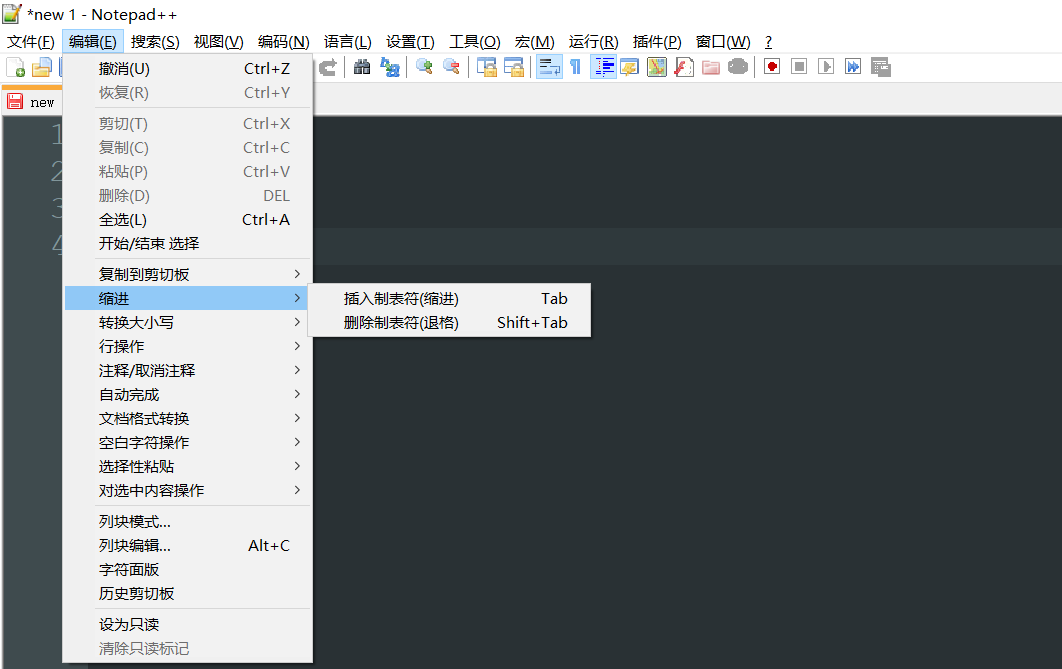The image size is (1062, 669).
Task: Select the new 1 document tab
Action: coord(32,102)
